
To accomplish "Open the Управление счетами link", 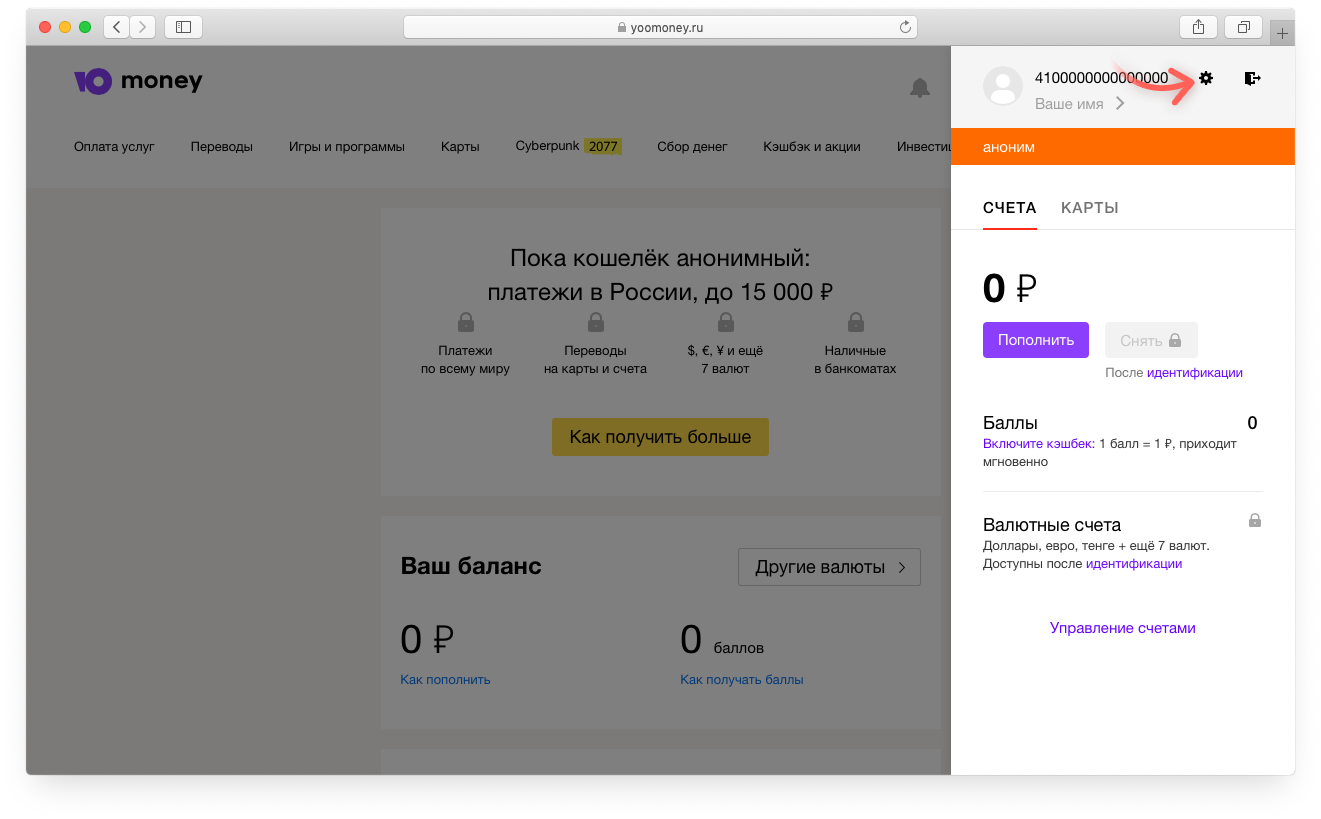I will [x=1122, y=628].
